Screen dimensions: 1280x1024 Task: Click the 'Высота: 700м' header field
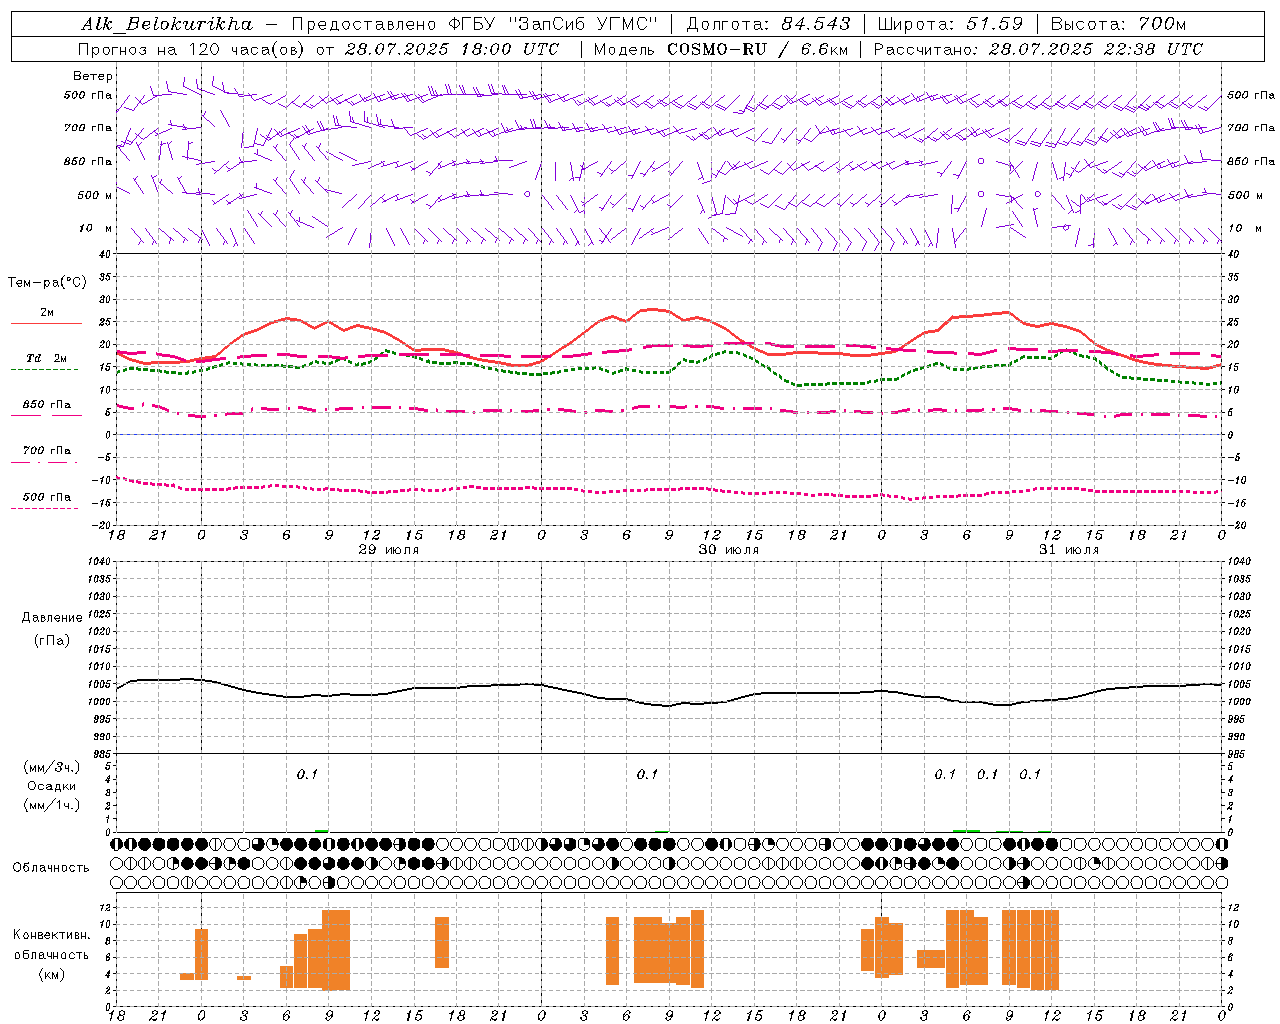pos(1118,24)
